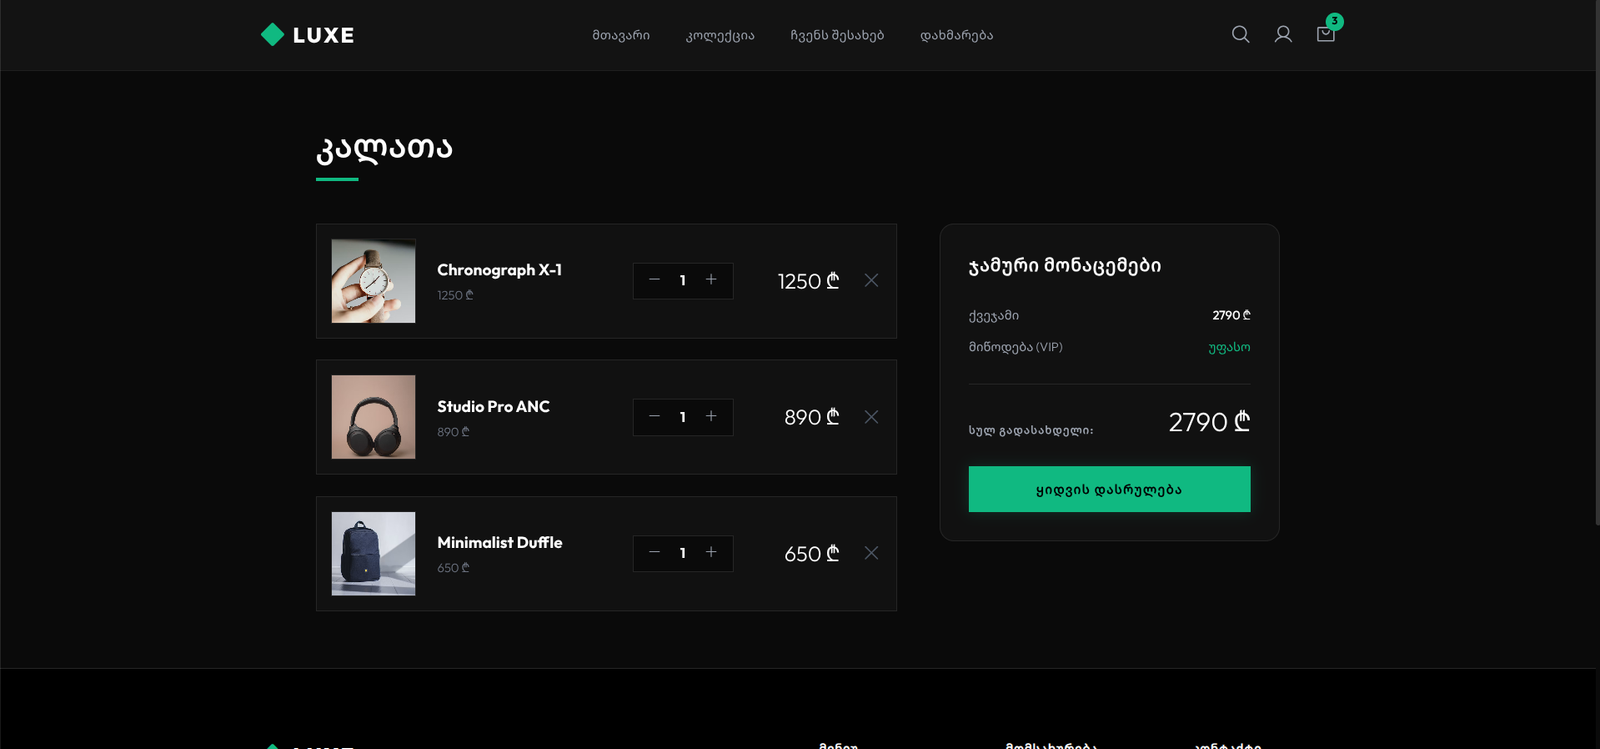The width and height of the screenshot is (1600, 749).
Task: Click the სულ გადასახდელი total label
Action: point(1031,430)
